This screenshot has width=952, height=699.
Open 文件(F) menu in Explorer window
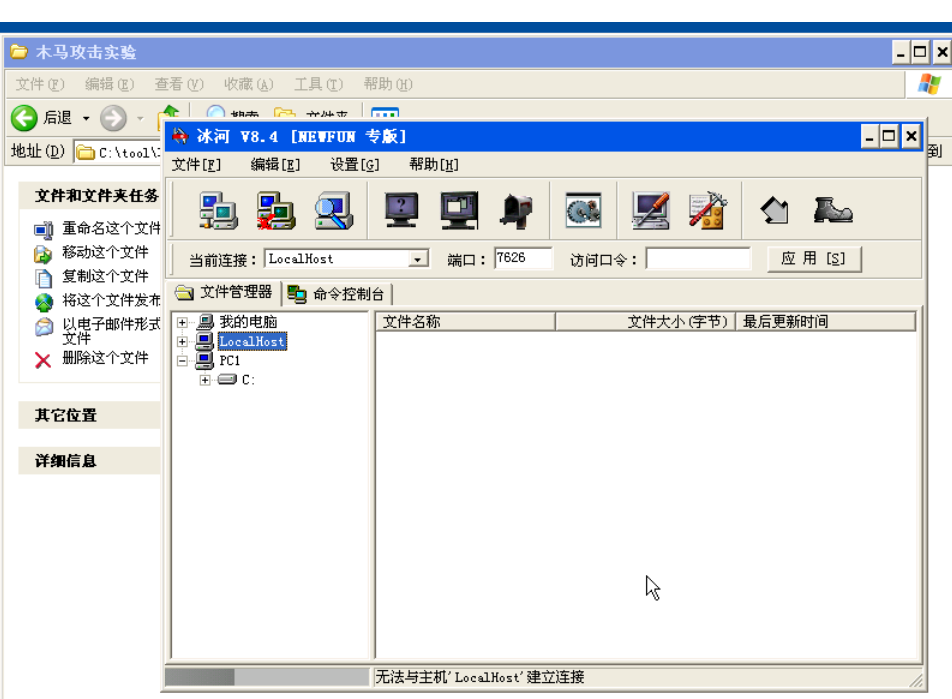click(39, 84)
